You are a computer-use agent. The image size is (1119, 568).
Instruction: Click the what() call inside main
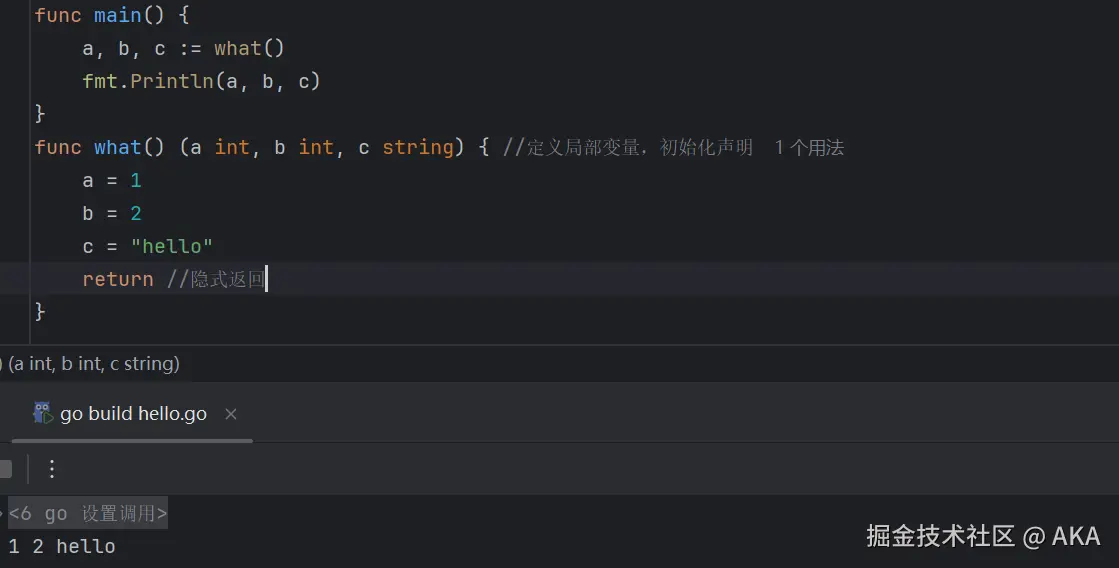coord(237,49)
